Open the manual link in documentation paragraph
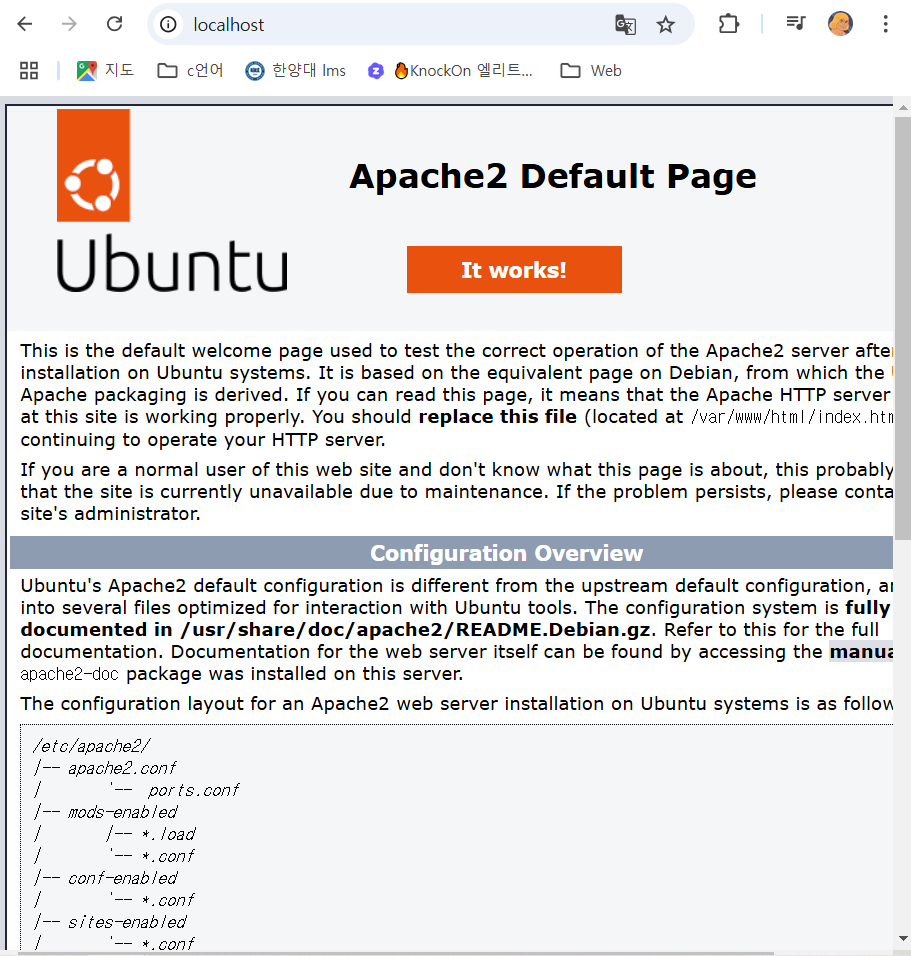Image resolution: width=911 pixels, height=956 pixels. coord(861,652)
